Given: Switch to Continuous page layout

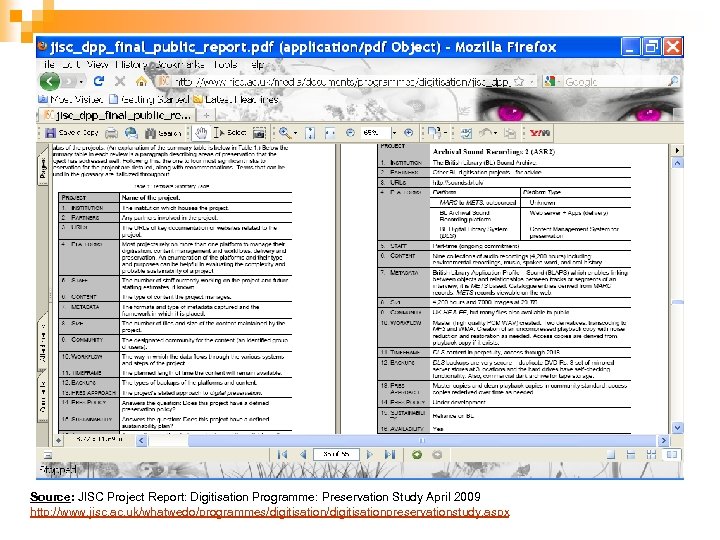Looking at the screenshot, I should 631,455.
